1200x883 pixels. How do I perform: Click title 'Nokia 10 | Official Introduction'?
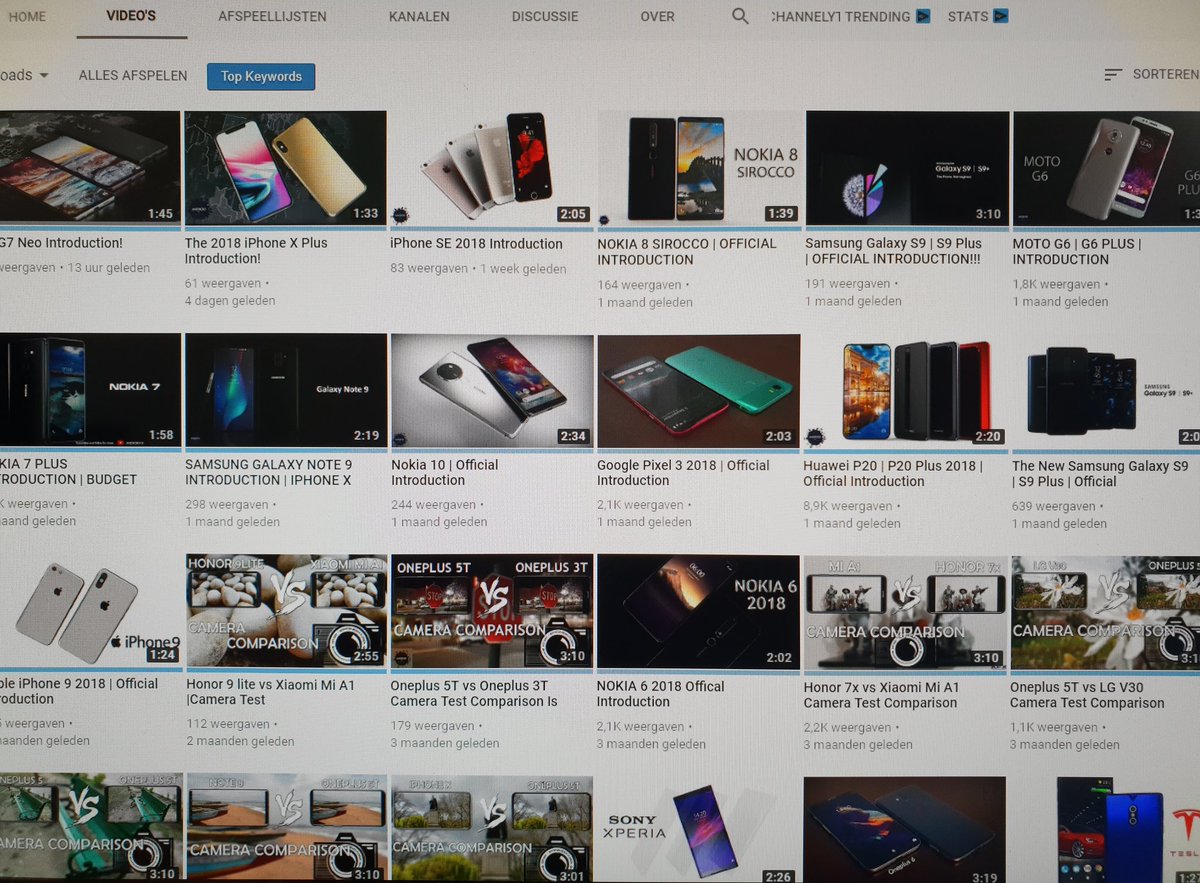pos(444,472)
